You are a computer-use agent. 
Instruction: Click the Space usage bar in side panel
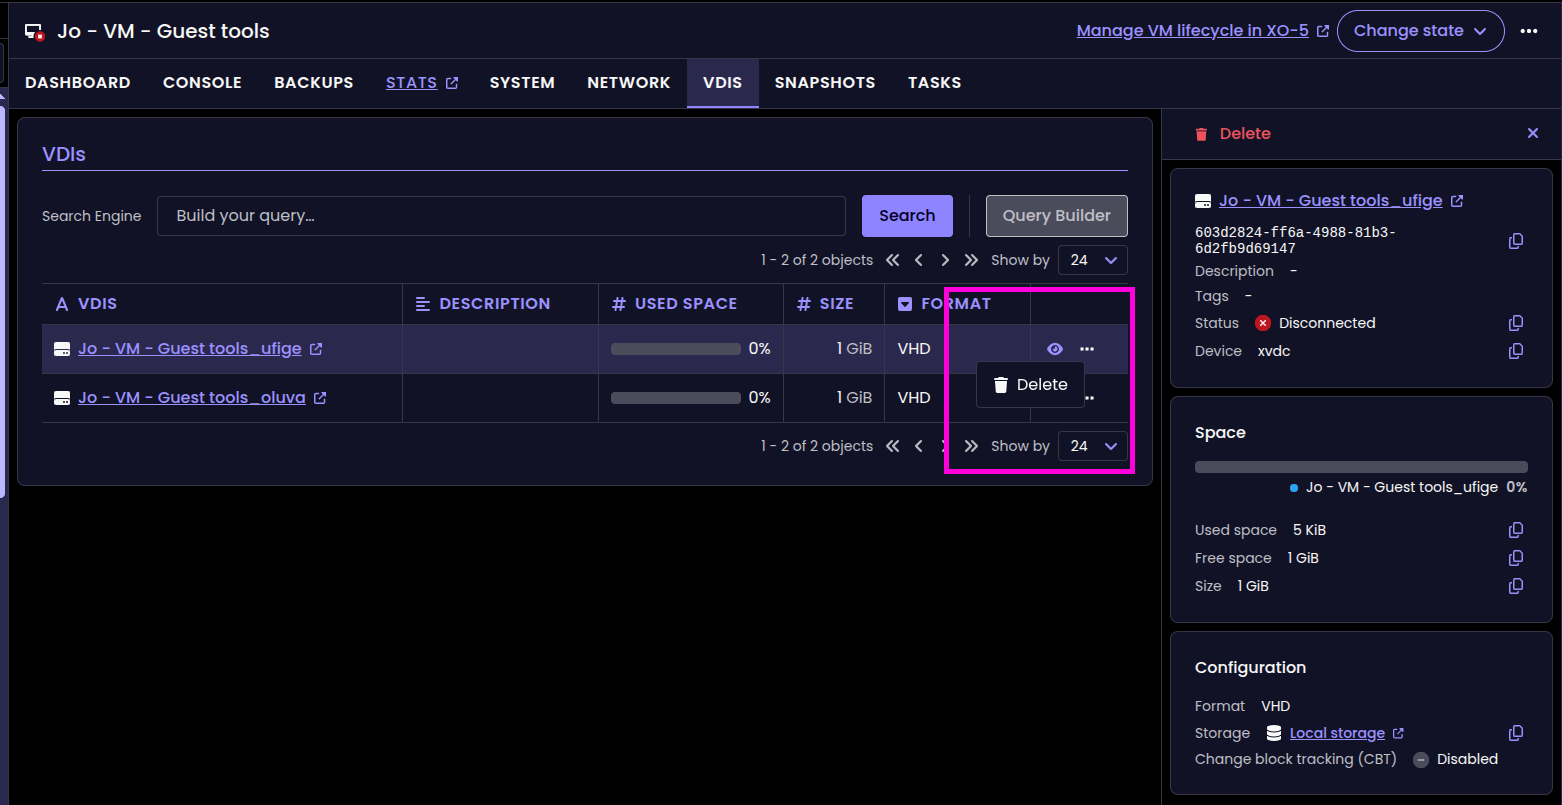click(x=1360, y=467)
